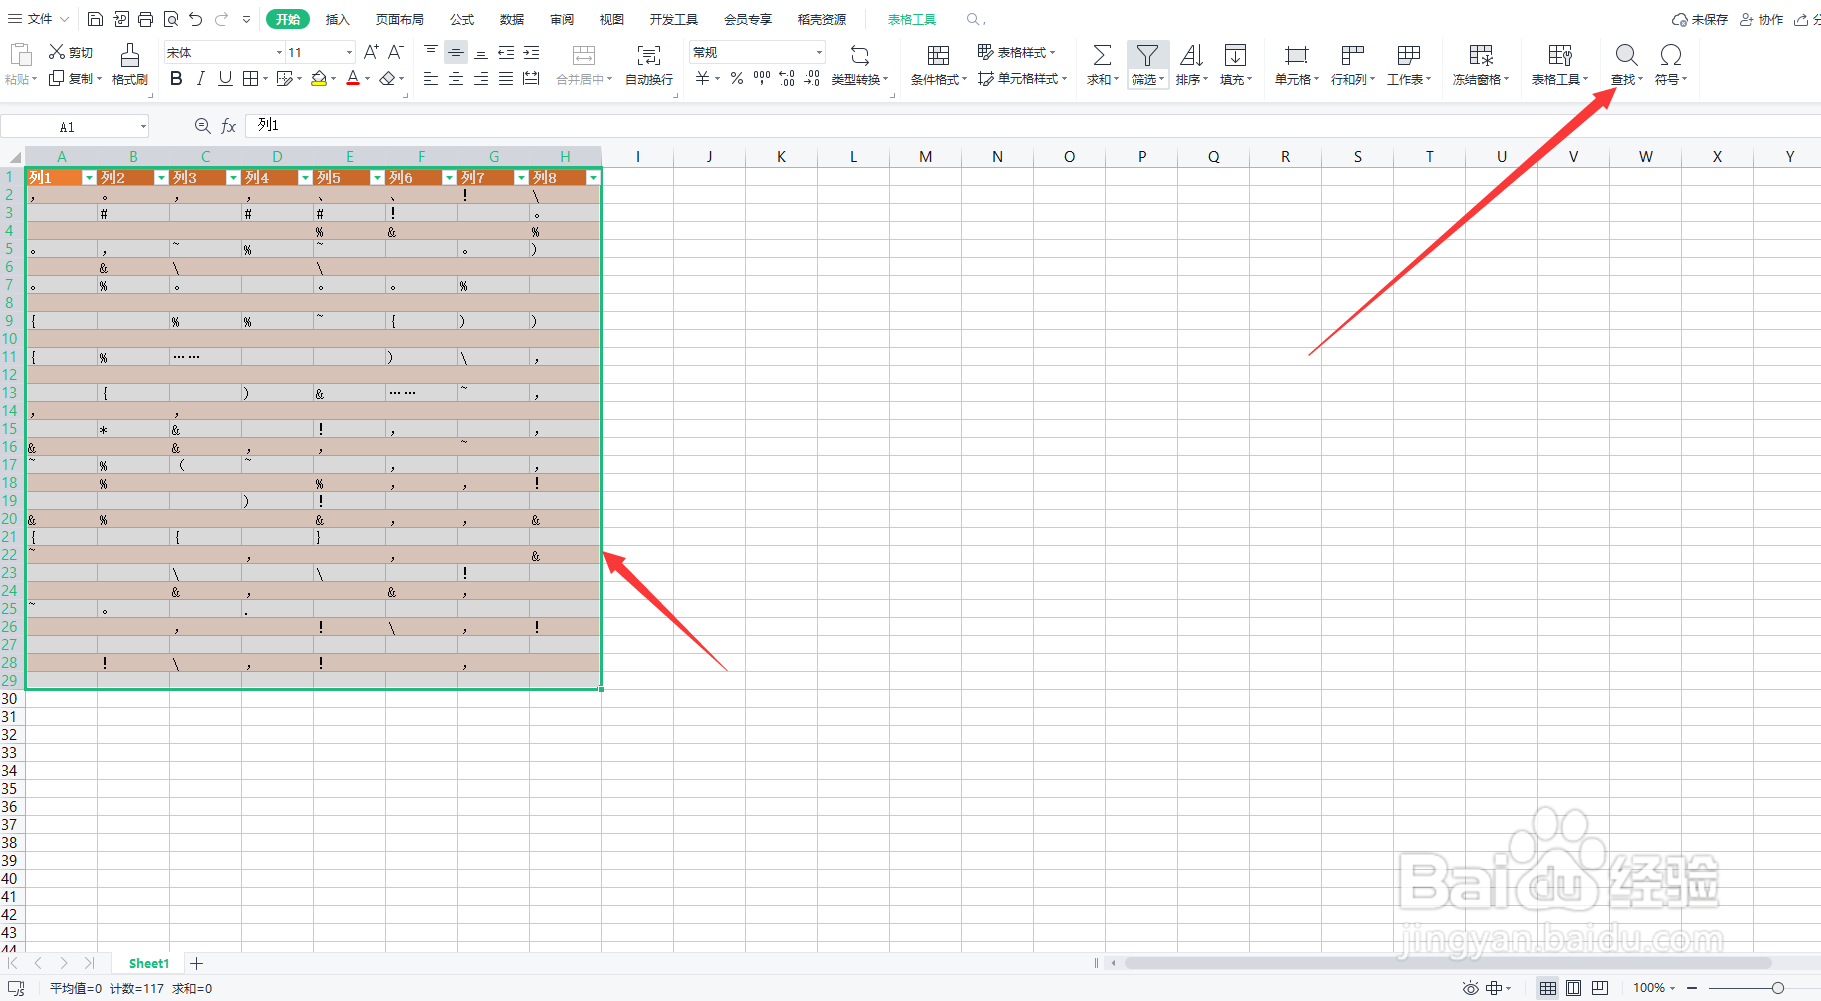This screenshot has width=1821, height=1001.
Task: Click the Sort (排序) icon
Action: (1191, 55)
